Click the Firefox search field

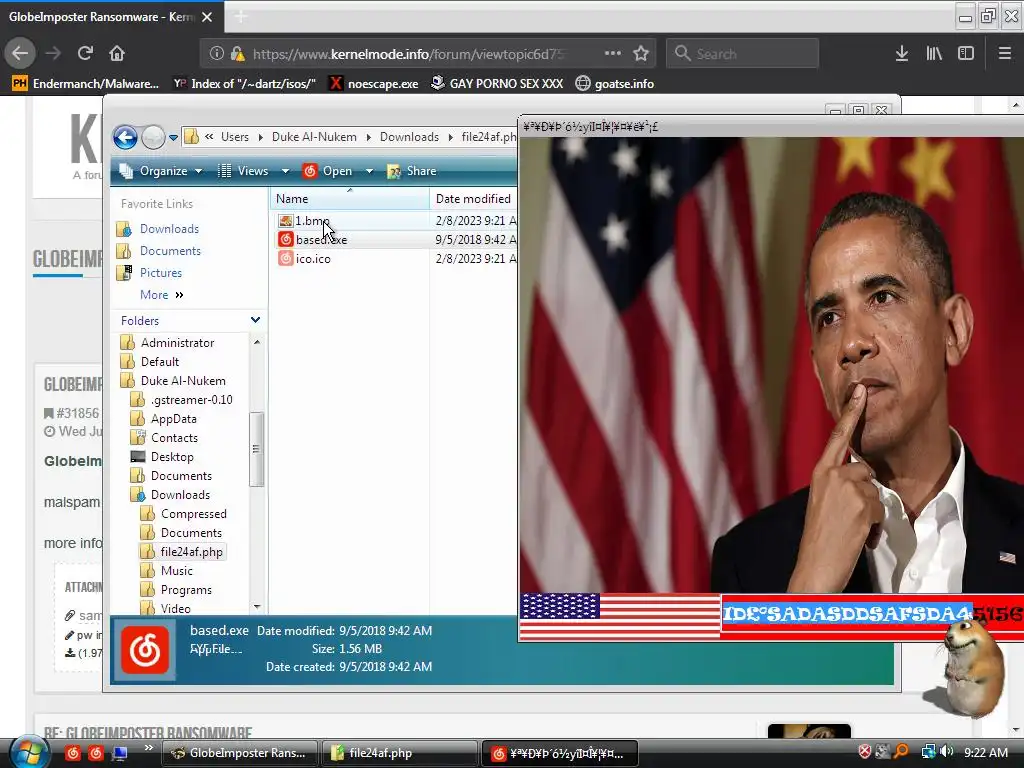(x=743, y=54)
